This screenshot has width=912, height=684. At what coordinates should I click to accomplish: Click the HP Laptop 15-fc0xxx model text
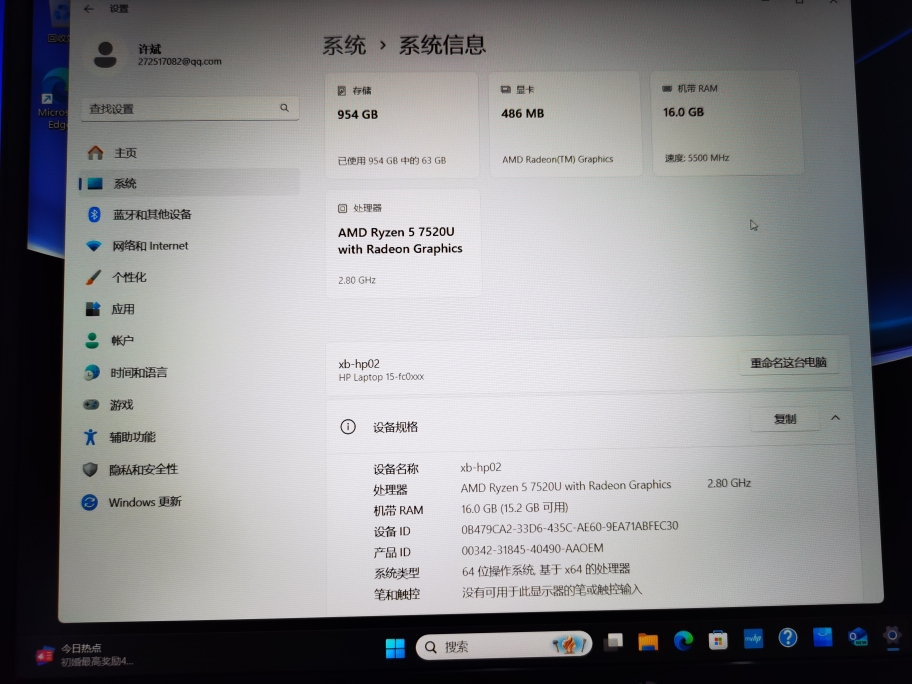[381, 377]
